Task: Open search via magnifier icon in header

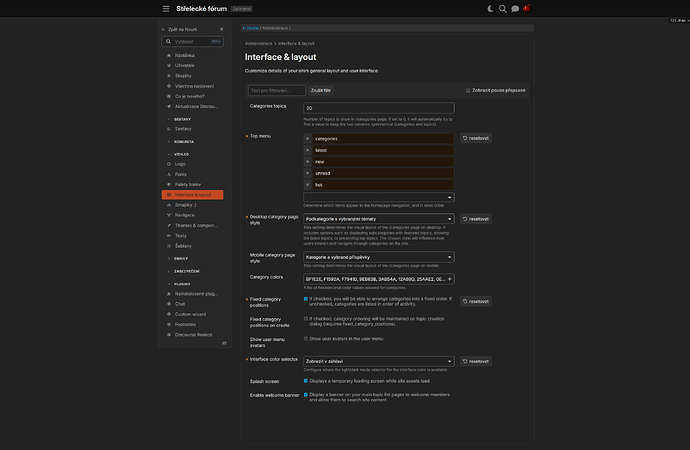Action: point(503,9)
